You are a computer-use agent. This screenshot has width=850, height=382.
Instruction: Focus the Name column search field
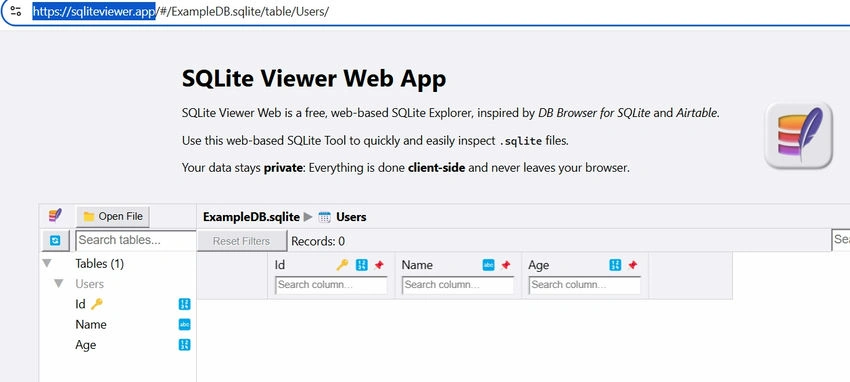tap(458, 284)
